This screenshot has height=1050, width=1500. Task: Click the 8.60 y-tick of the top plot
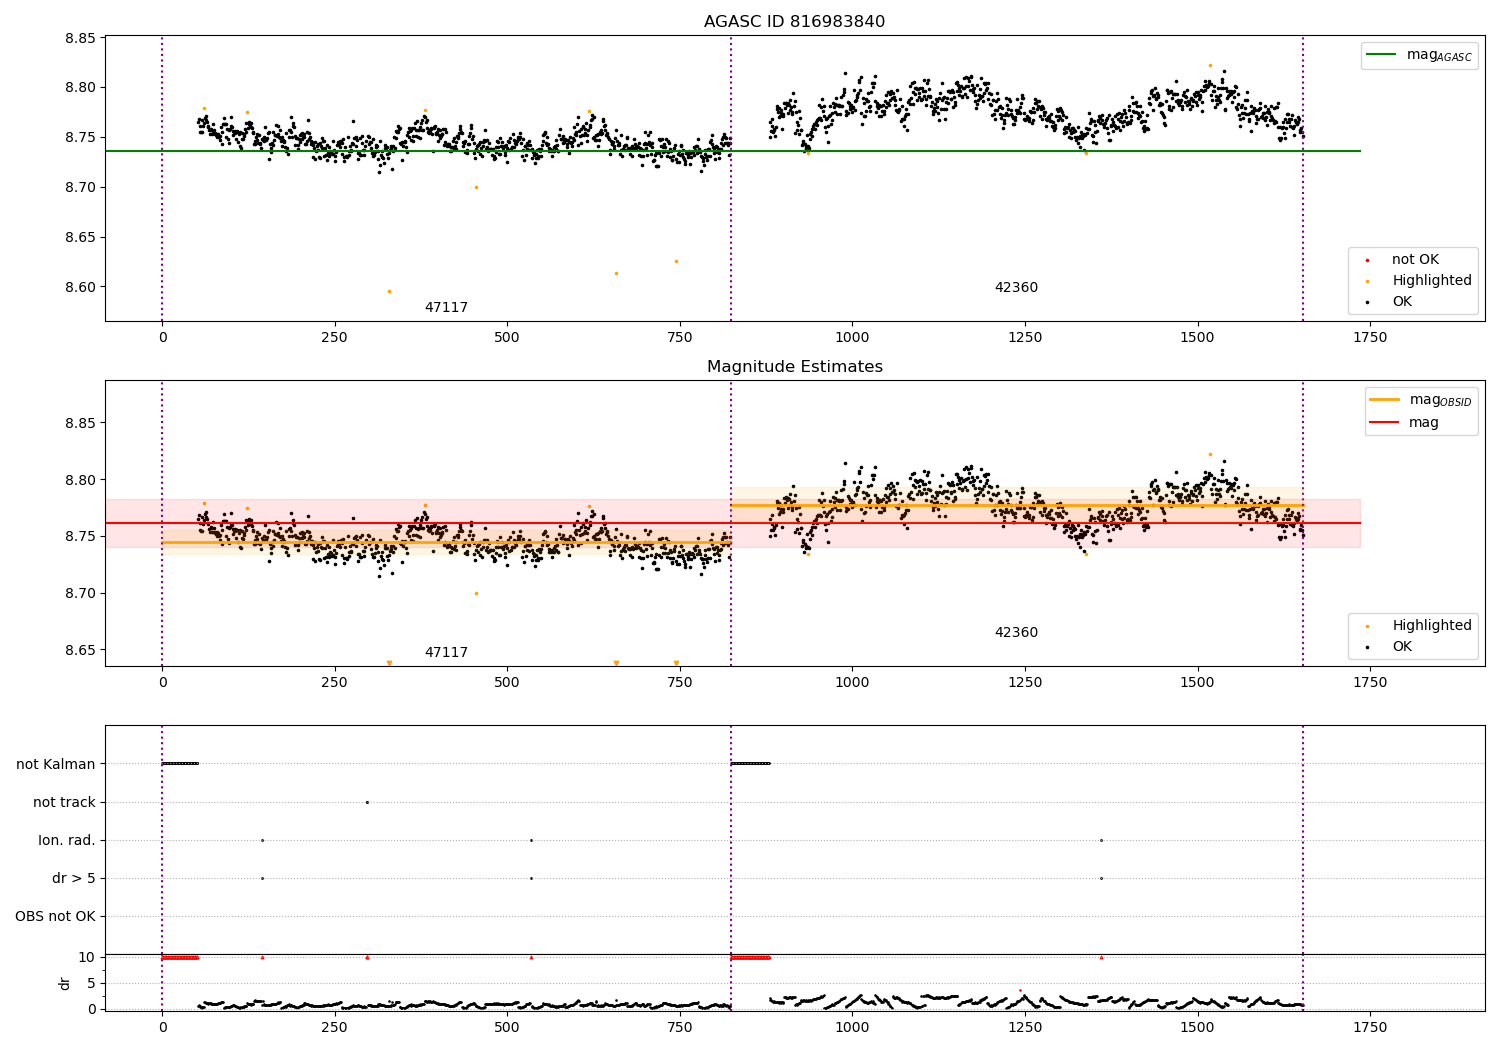pos(80,287)
